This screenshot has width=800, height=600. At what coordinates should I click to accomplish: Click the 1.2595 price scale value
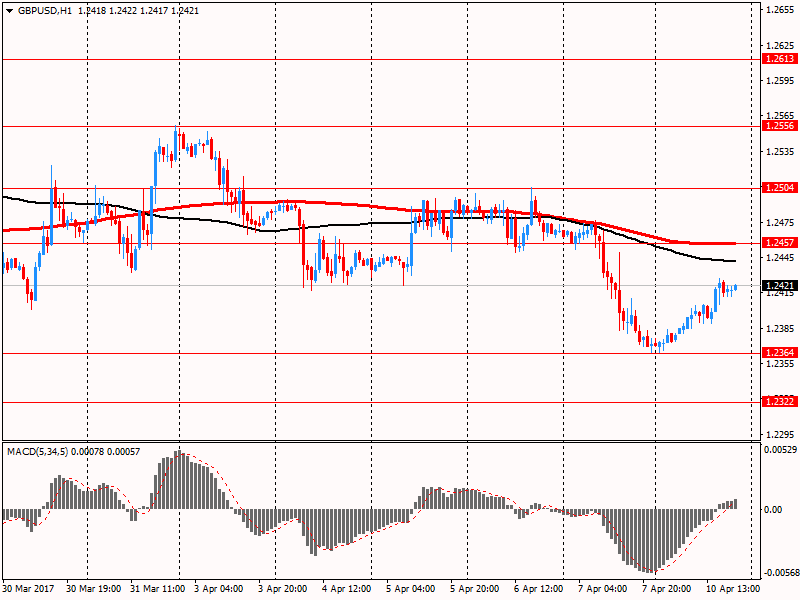781,81
